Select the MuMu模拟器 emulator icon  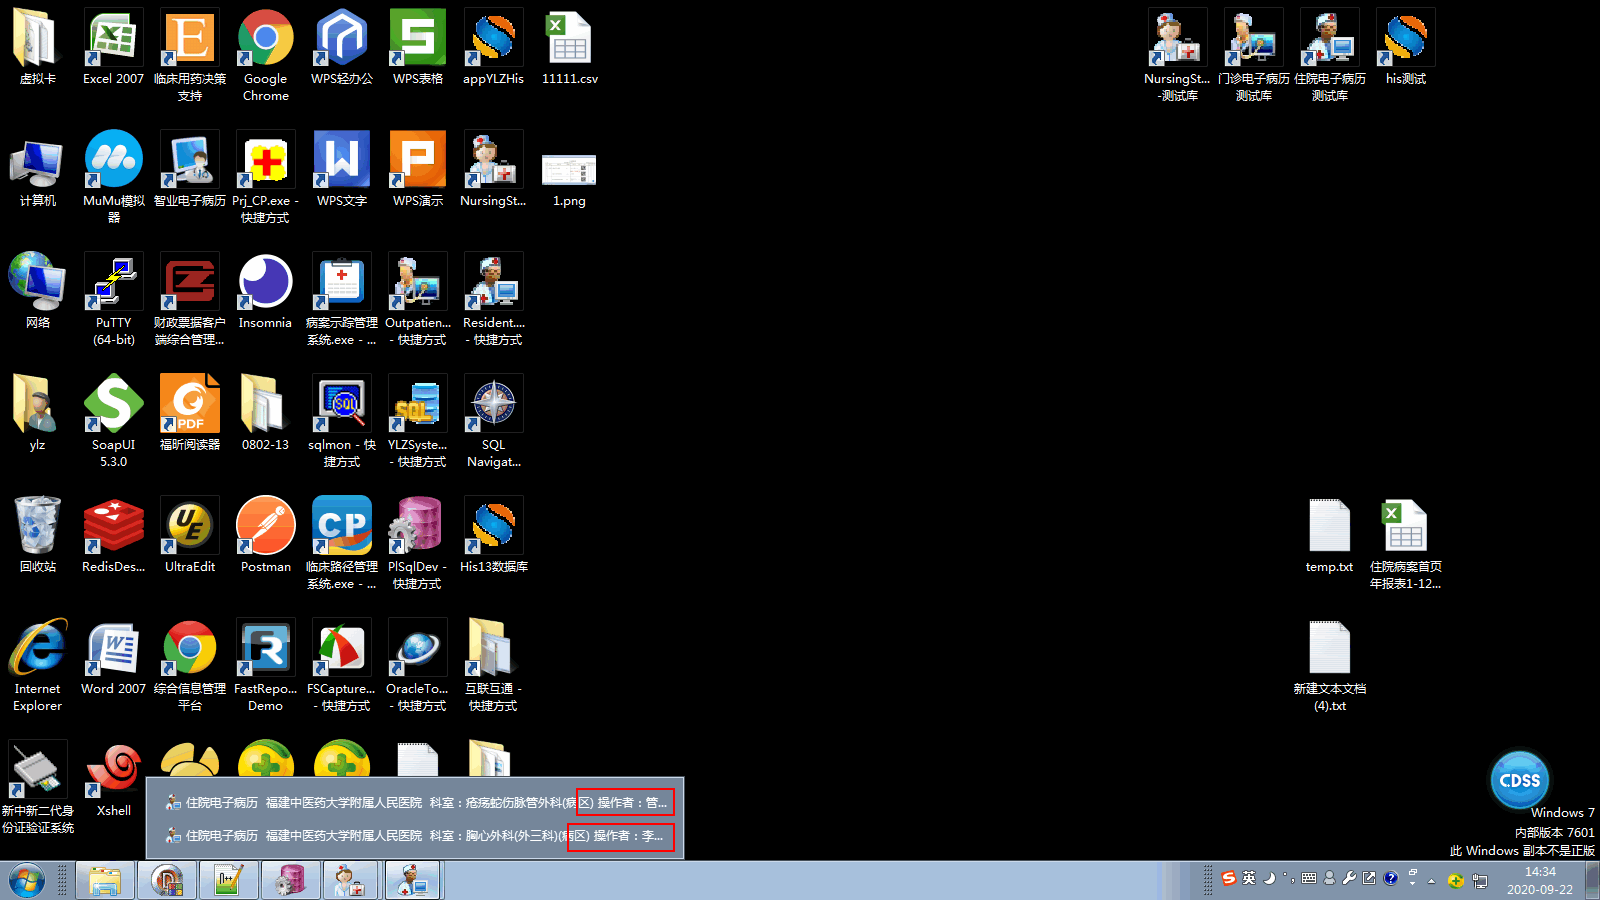click(x=114, y=178)
